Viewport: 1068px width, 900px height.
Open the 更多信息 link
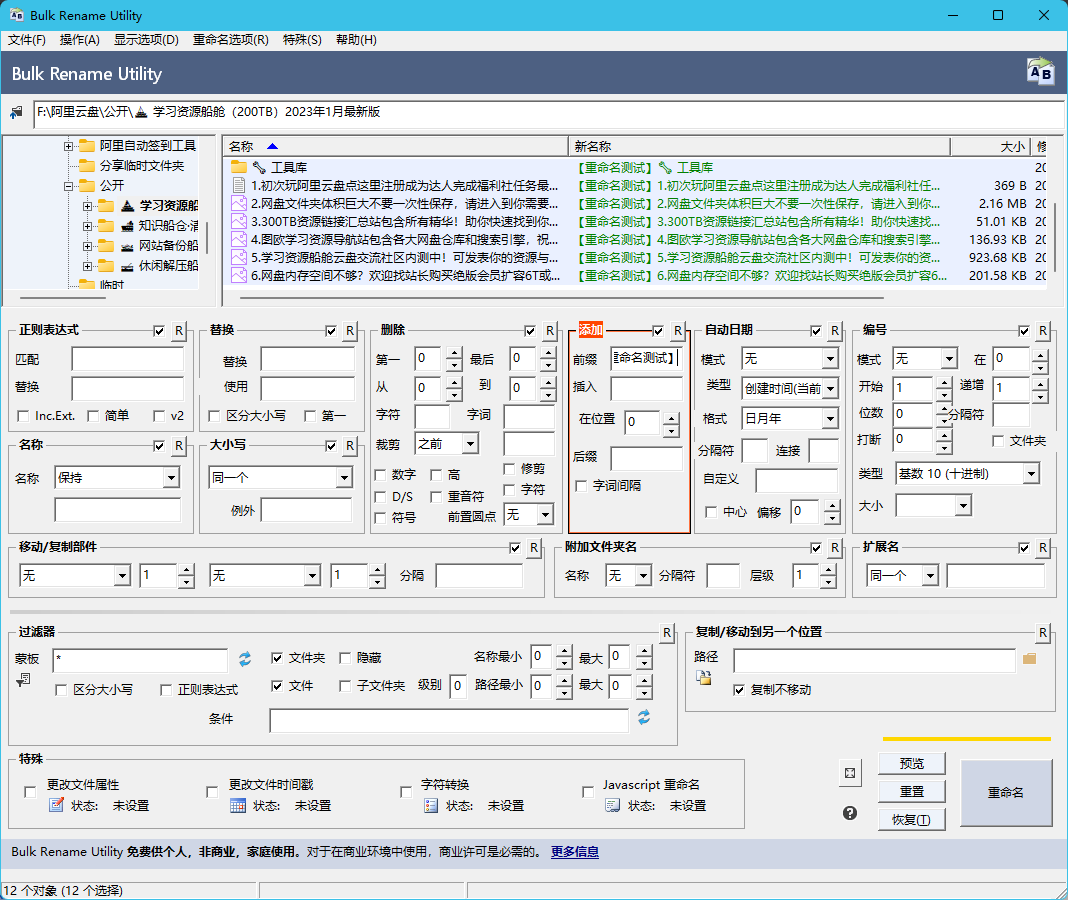tap(575, 852)
